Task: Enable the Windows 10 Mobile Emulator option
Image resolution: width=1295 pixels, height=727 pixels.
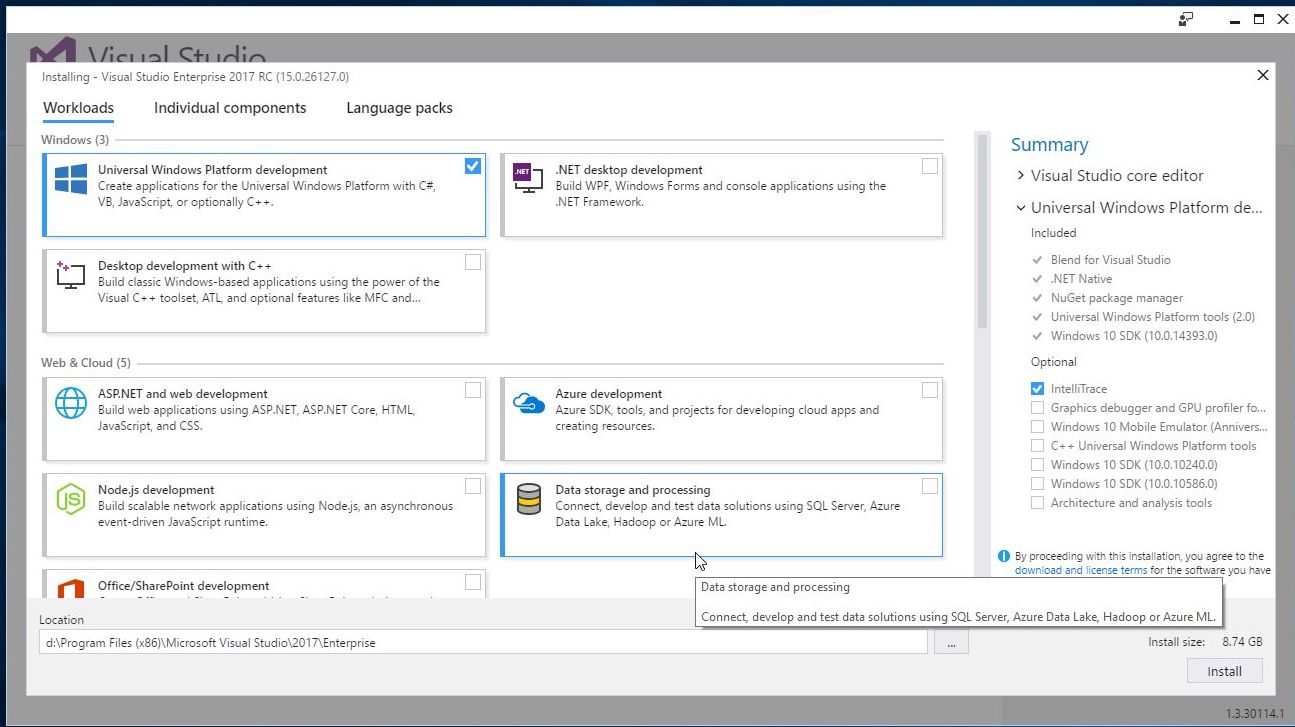Action: tap(1037, 427)
